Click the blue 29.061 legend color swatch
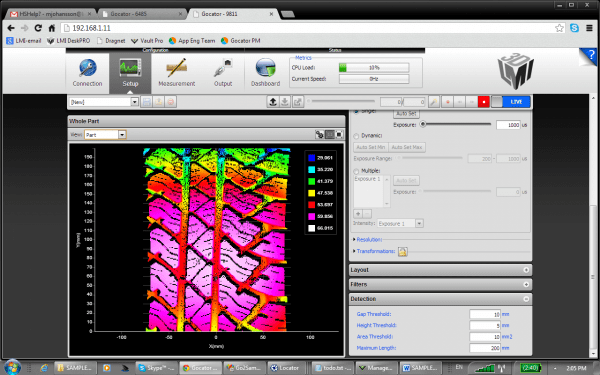 (311, 158)
